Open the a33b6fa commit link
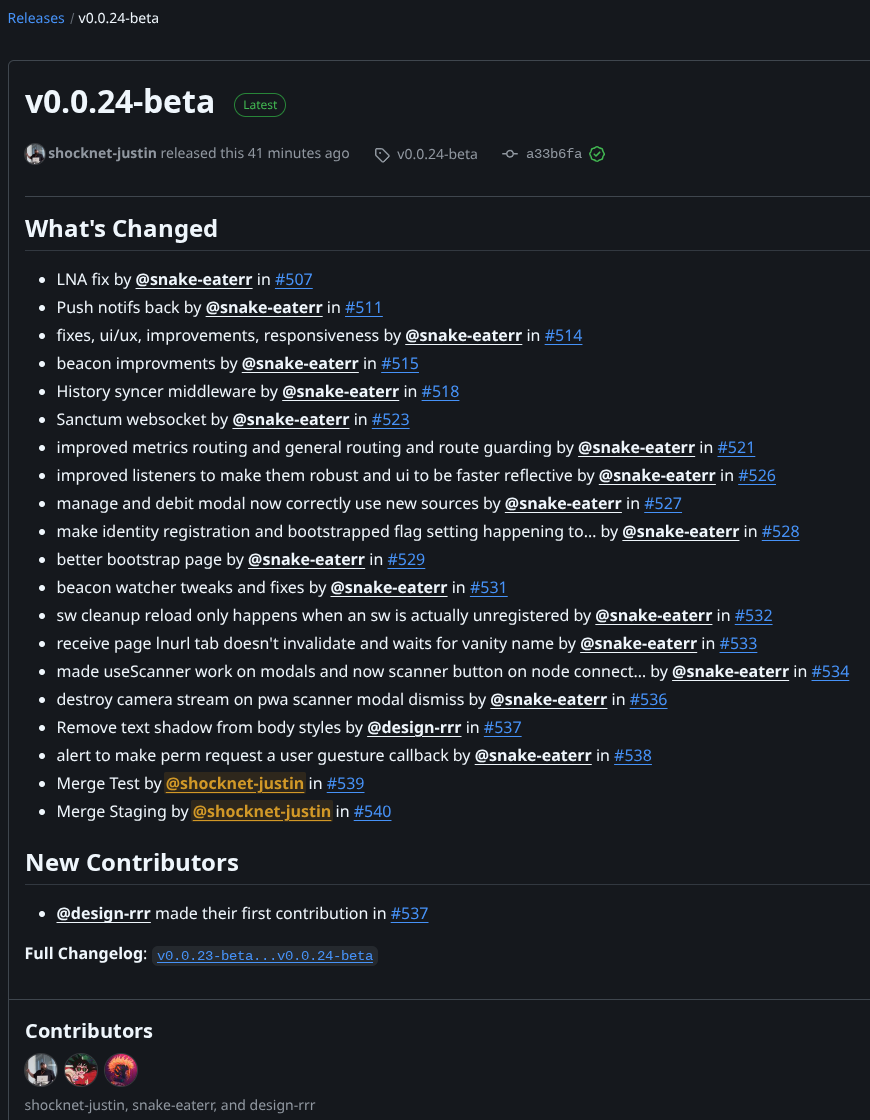 [x=554, y=154]
